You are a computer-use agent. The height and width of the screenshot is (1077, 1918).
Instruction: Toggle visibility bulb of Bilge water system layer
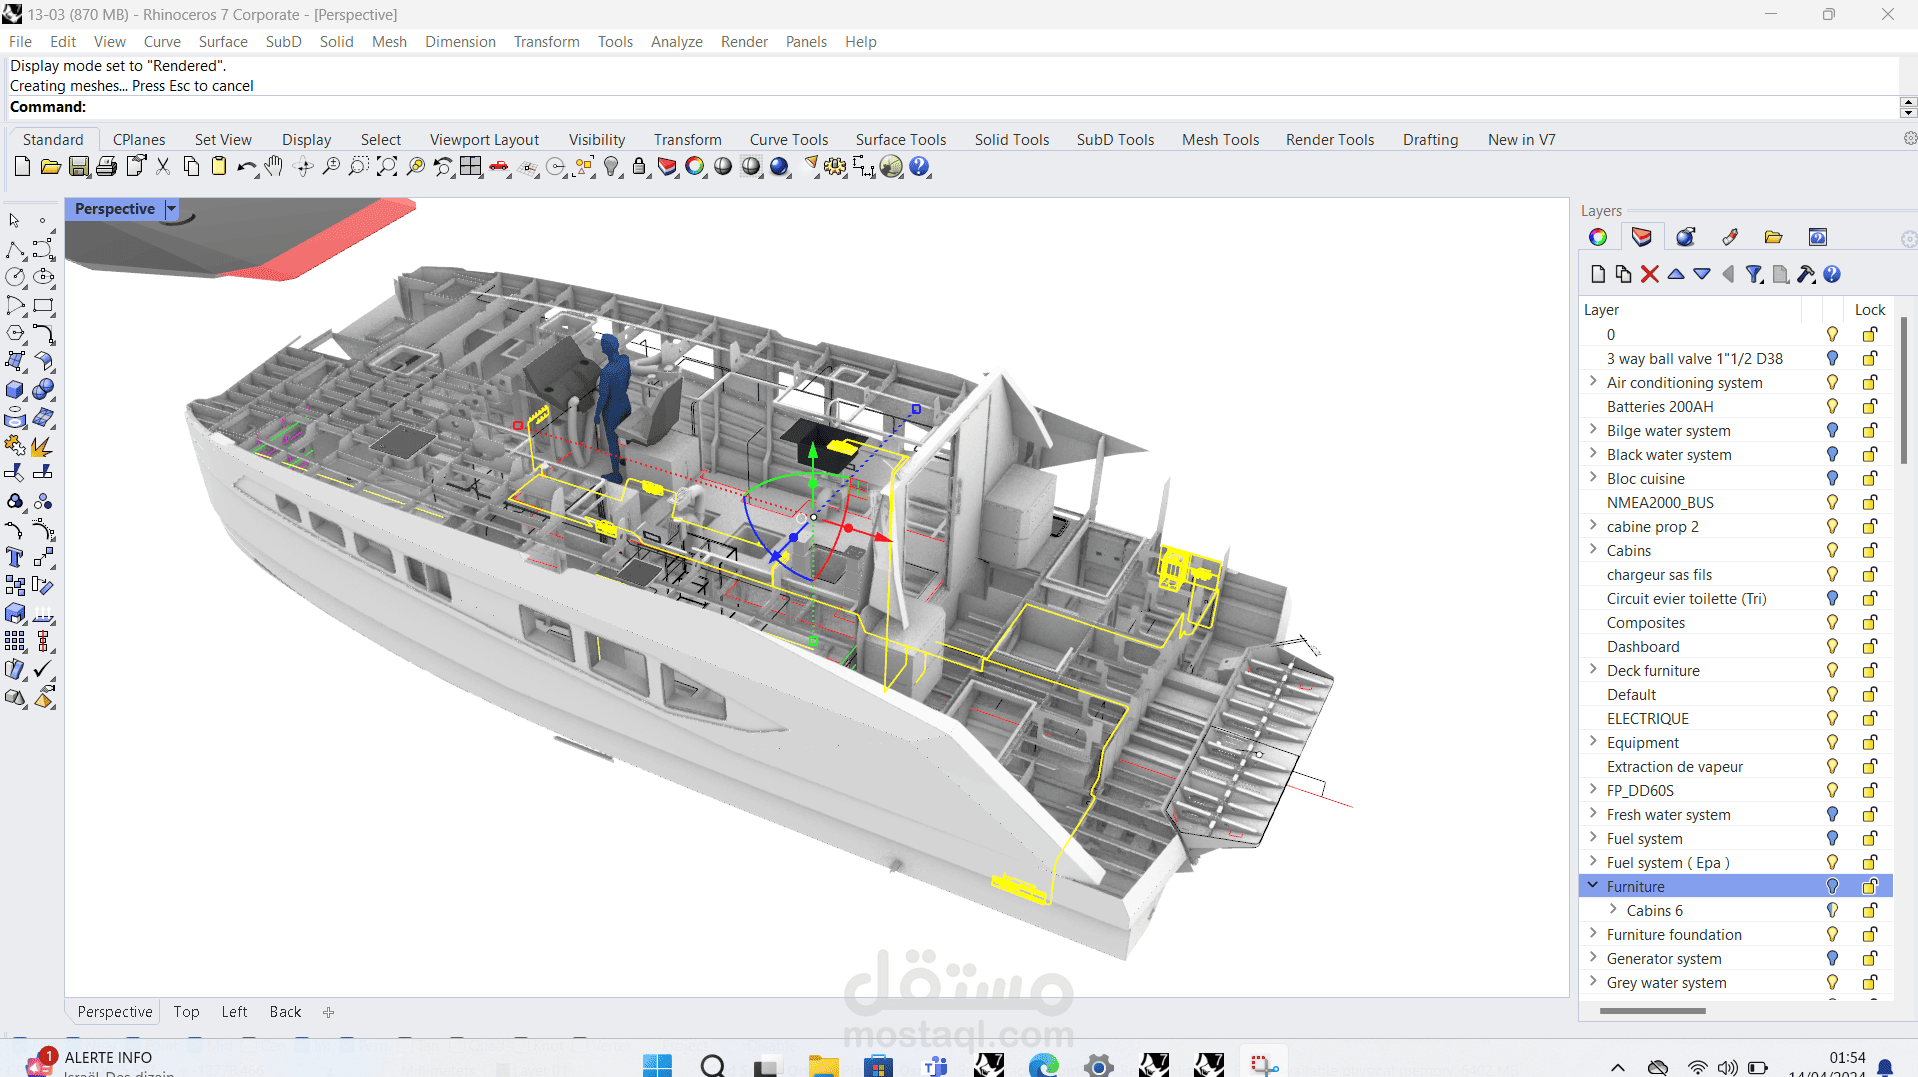tap(1832, 431)
